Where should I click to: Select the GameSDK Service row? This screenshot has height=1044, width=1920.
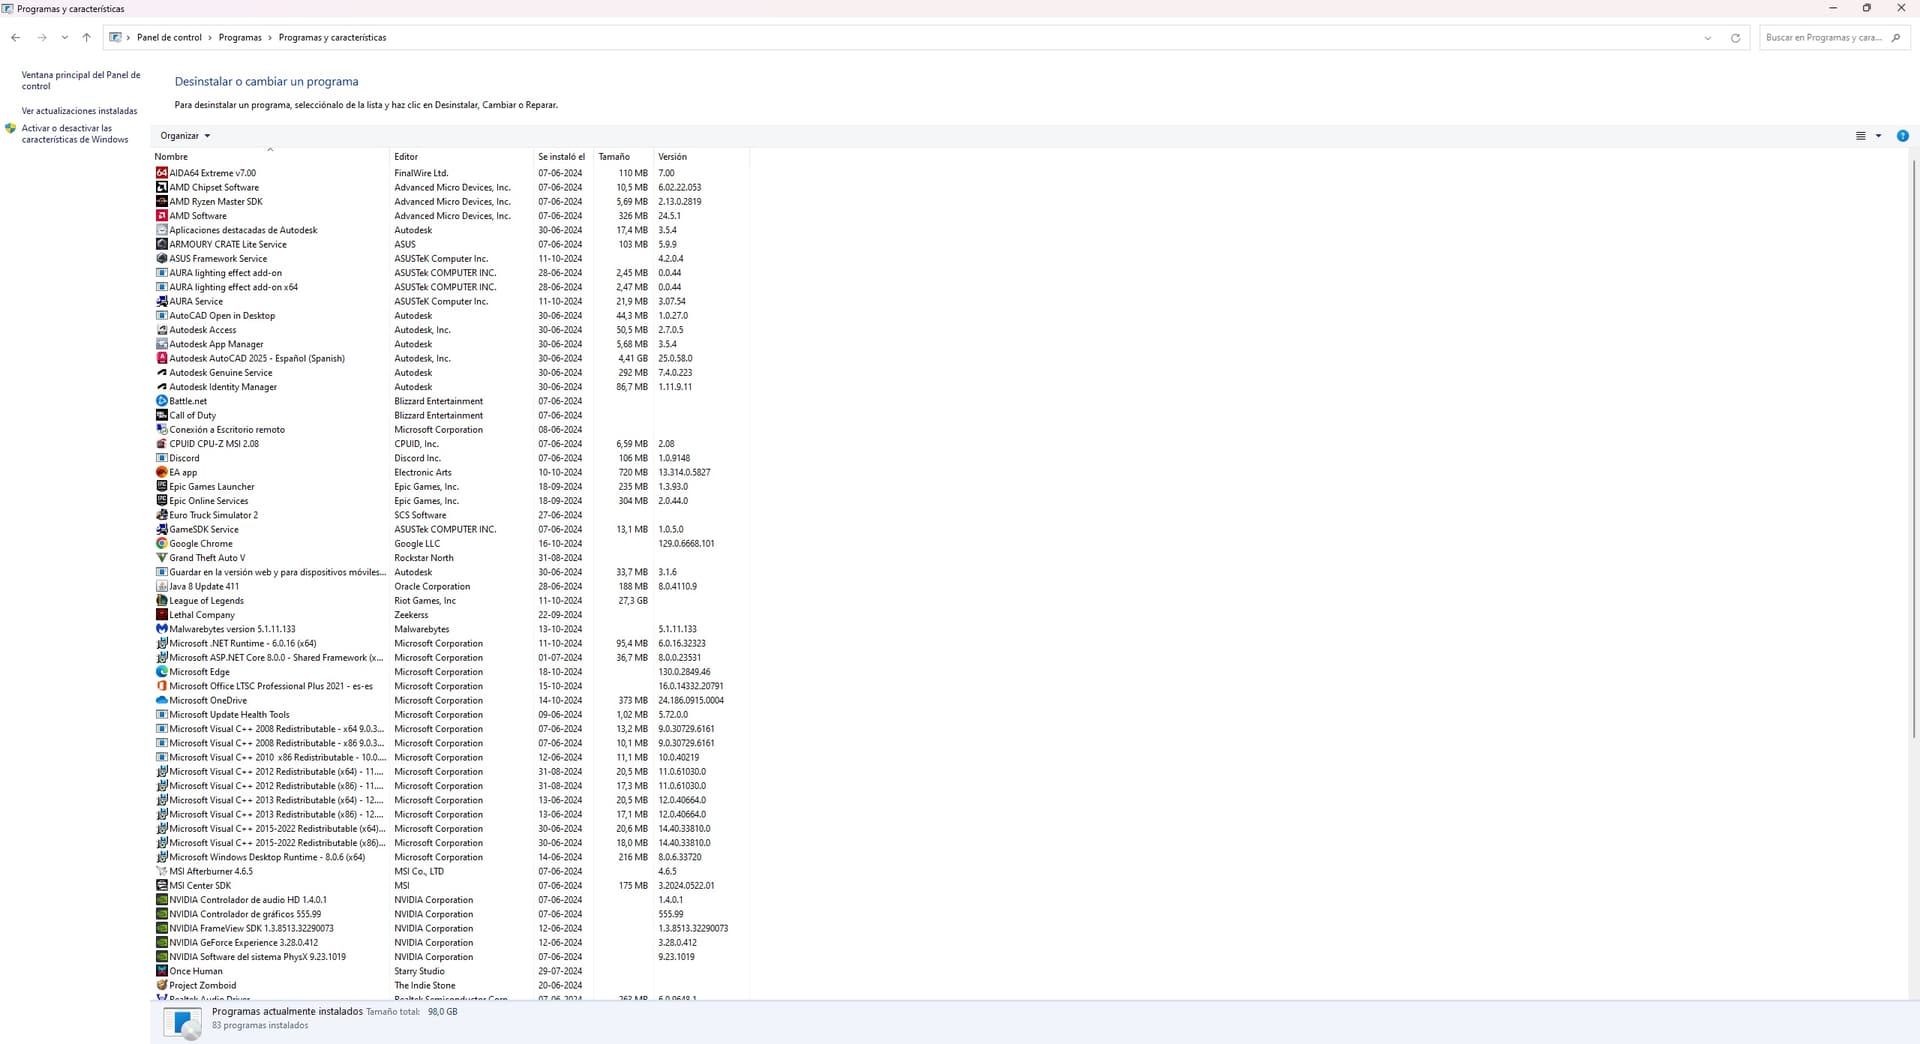pos(450,530)
